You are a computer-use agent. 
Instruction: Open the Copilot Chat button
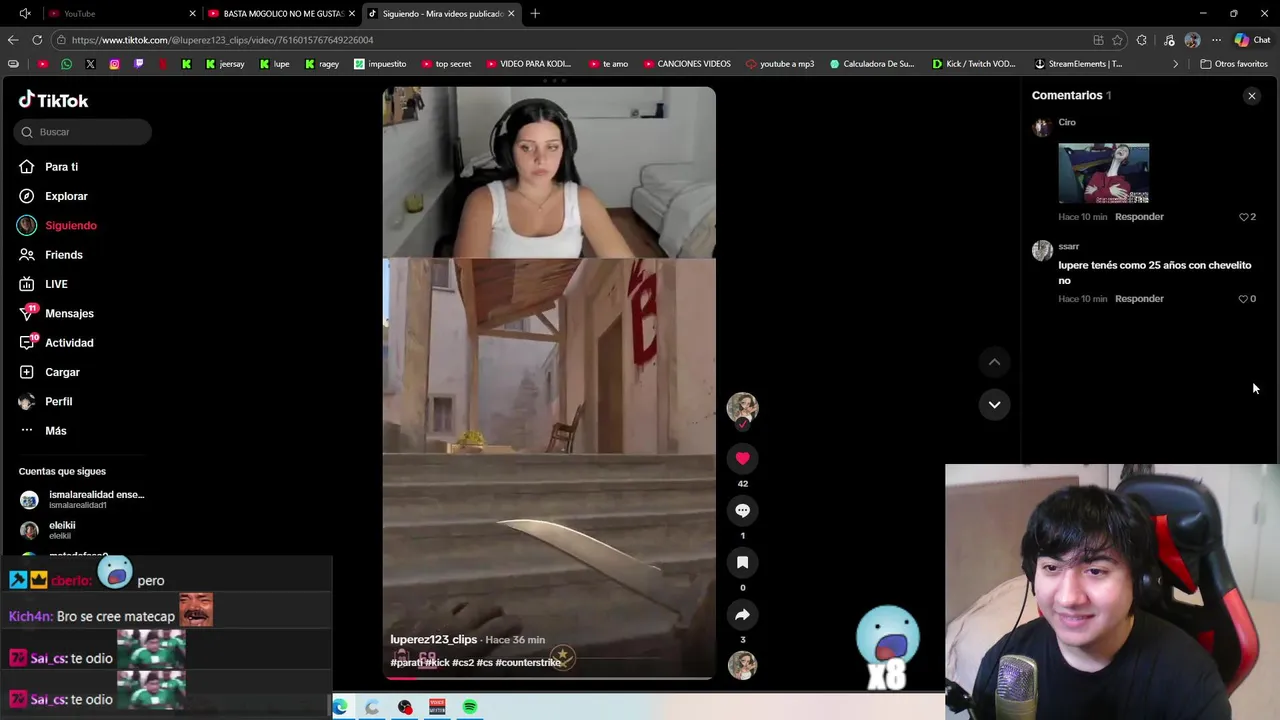click(1252, 40)
